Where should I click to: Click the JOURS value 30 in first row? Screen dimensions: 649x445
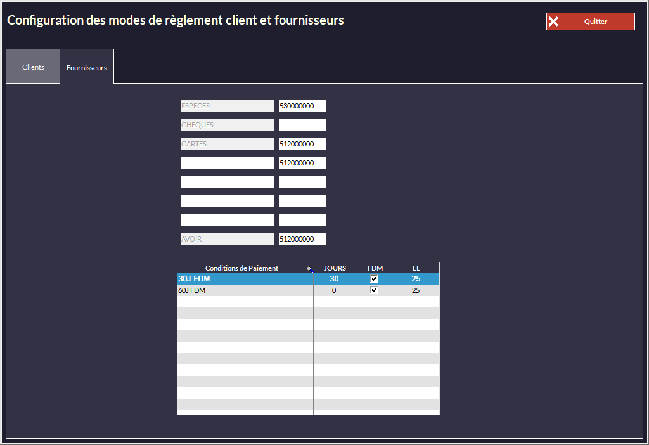pyautogui.click(x=333, y=279)
